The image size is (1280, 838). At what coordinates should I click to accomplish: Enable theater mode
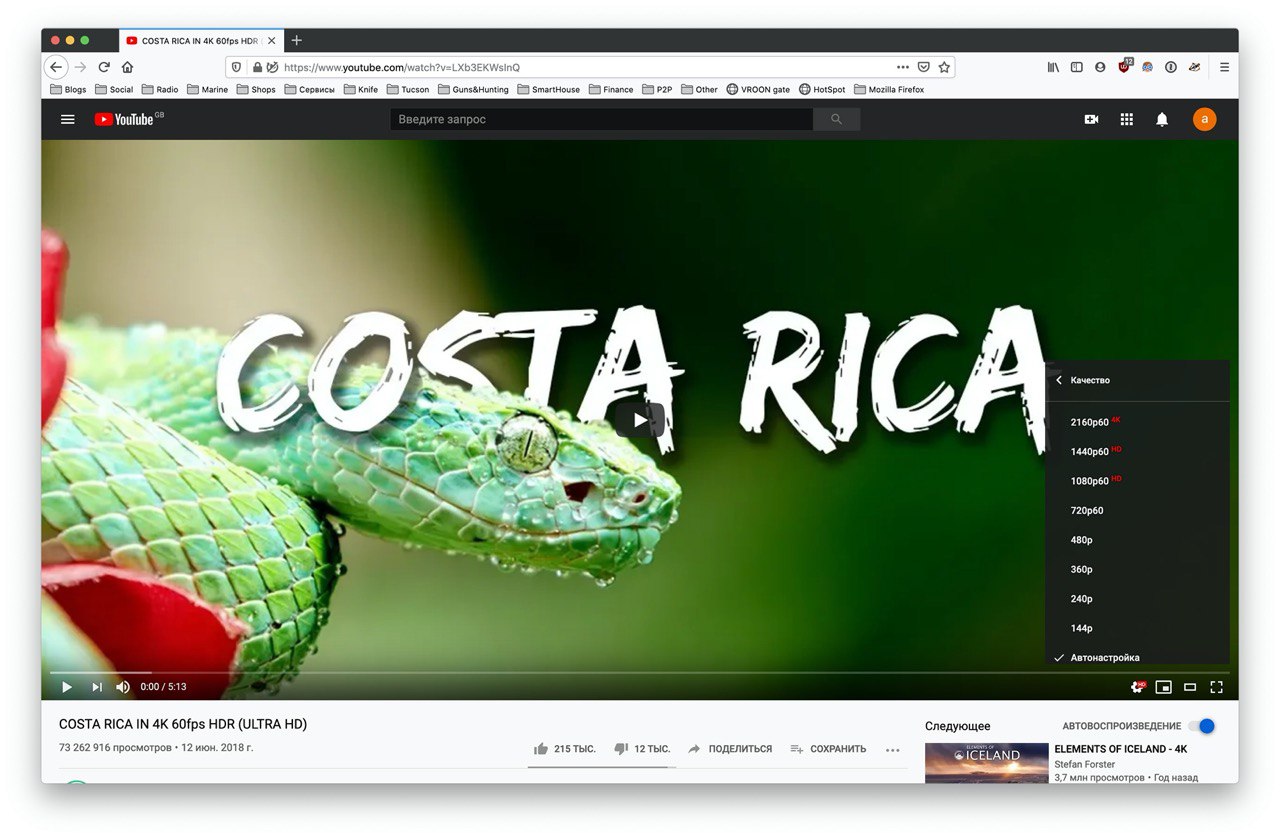[1190, 687]
